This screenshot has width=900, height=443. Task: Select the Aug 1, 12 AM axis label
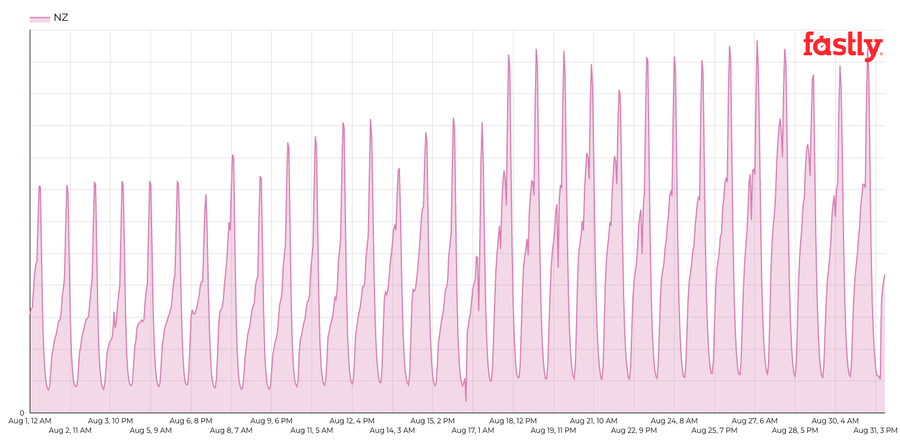[30, 421]
